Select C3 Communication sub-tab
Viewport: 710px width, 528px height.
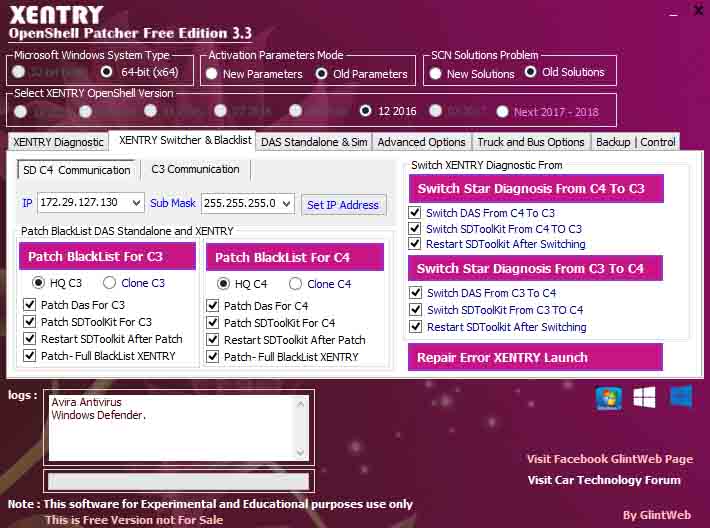(x=195, y=169)
